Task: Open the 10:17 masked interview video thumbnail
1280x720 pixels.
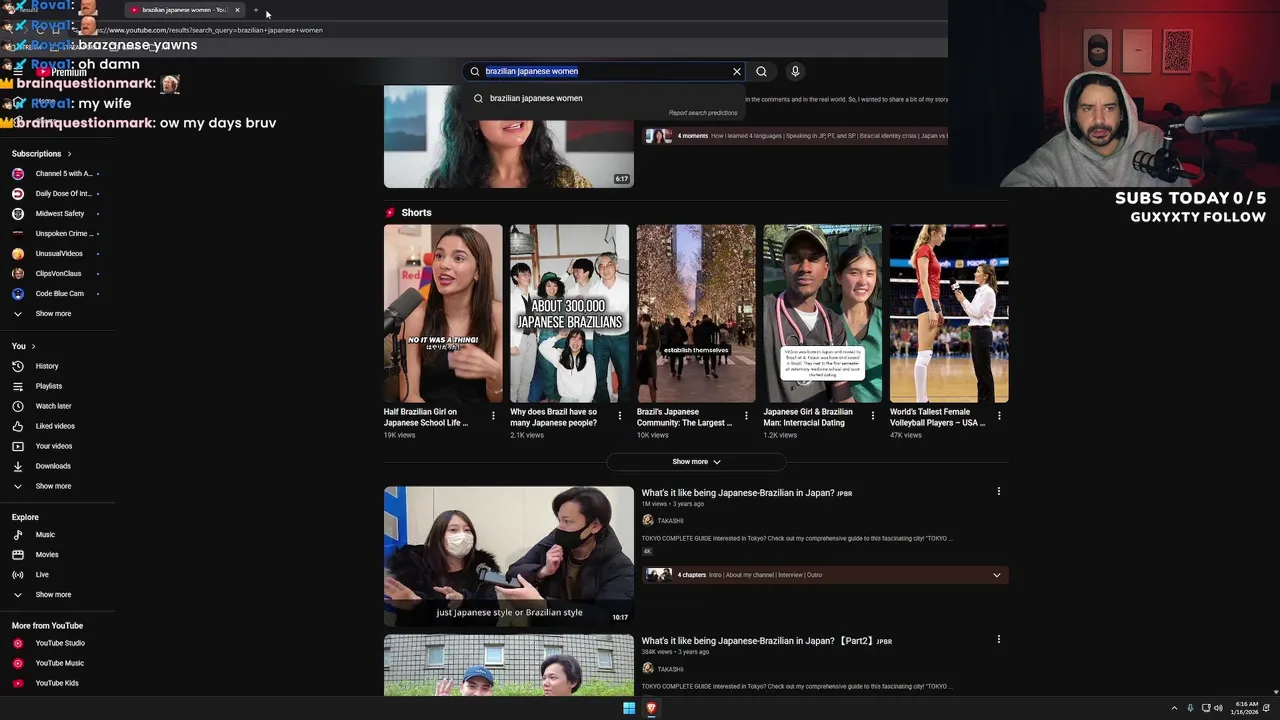Action: point(509,556)
